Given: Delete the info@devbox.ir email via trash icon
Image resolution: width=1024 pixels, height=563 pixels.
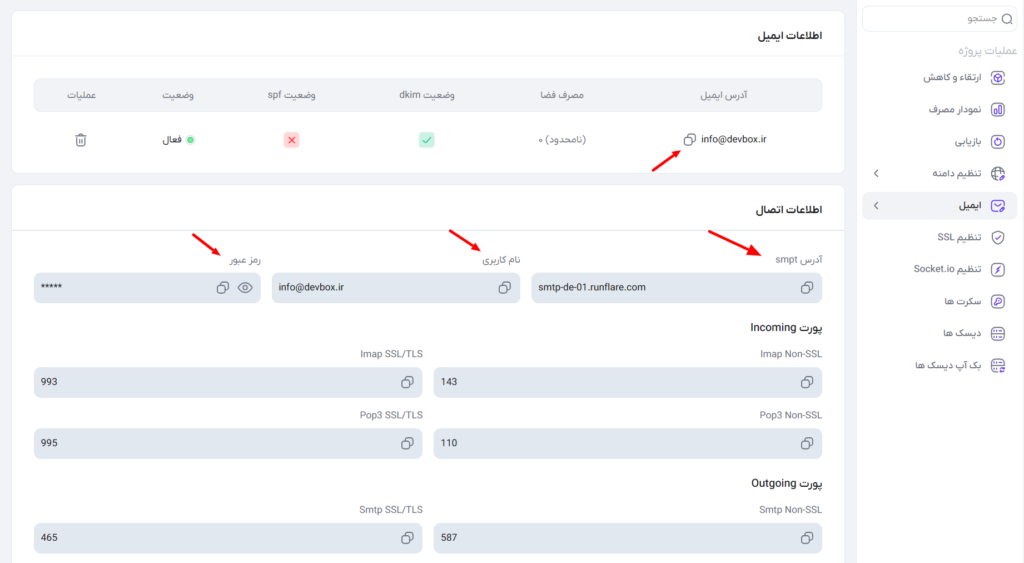Looking at the screenshot, I should point(80,140).
